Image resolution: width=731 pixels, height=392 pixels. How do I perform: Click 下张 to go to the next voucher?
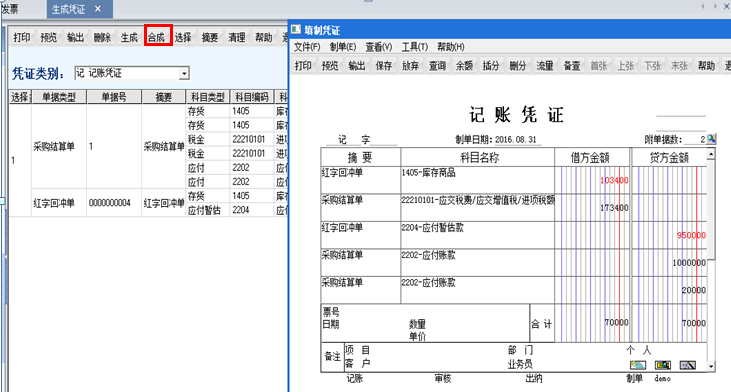652,66
